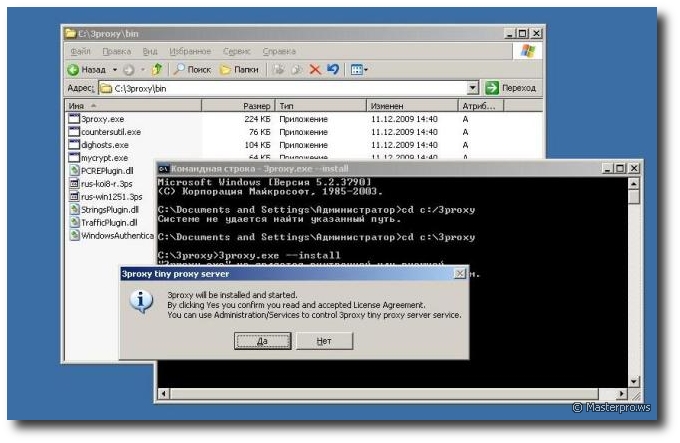Click the Переход go button
680x443 pixels.
510,88
